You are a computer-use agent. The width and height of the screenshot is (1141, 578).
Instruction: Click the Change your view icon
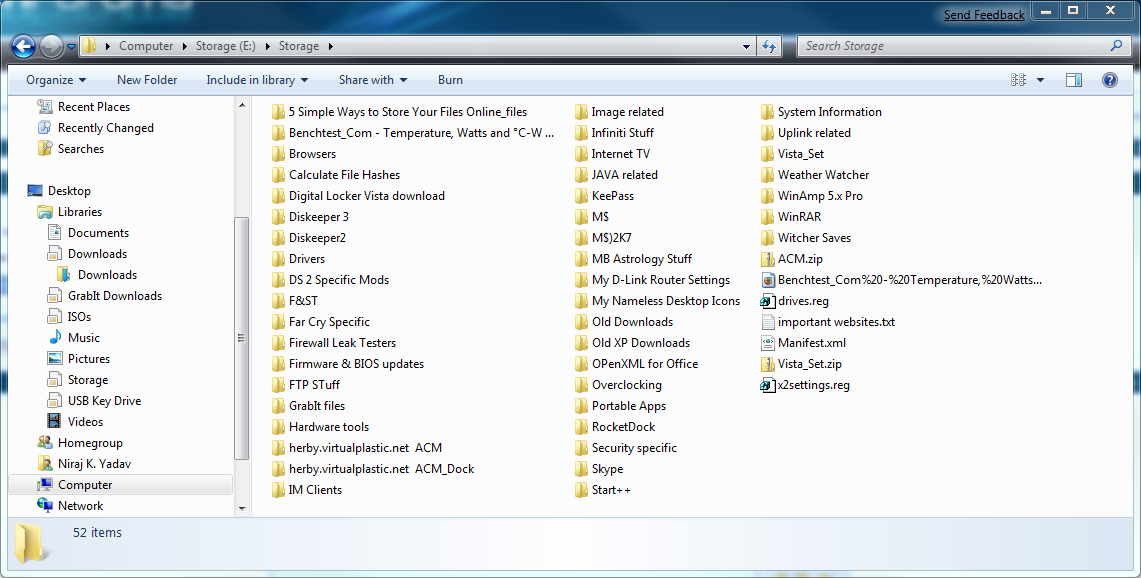coord(1019,80)
